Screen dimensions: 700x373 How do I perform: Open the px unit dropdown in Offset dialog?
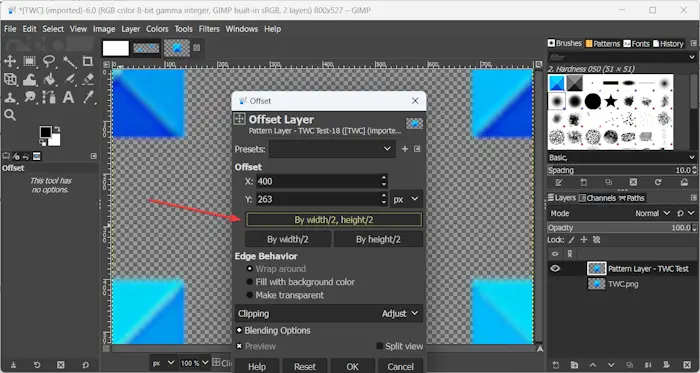(x=406, y=199)
